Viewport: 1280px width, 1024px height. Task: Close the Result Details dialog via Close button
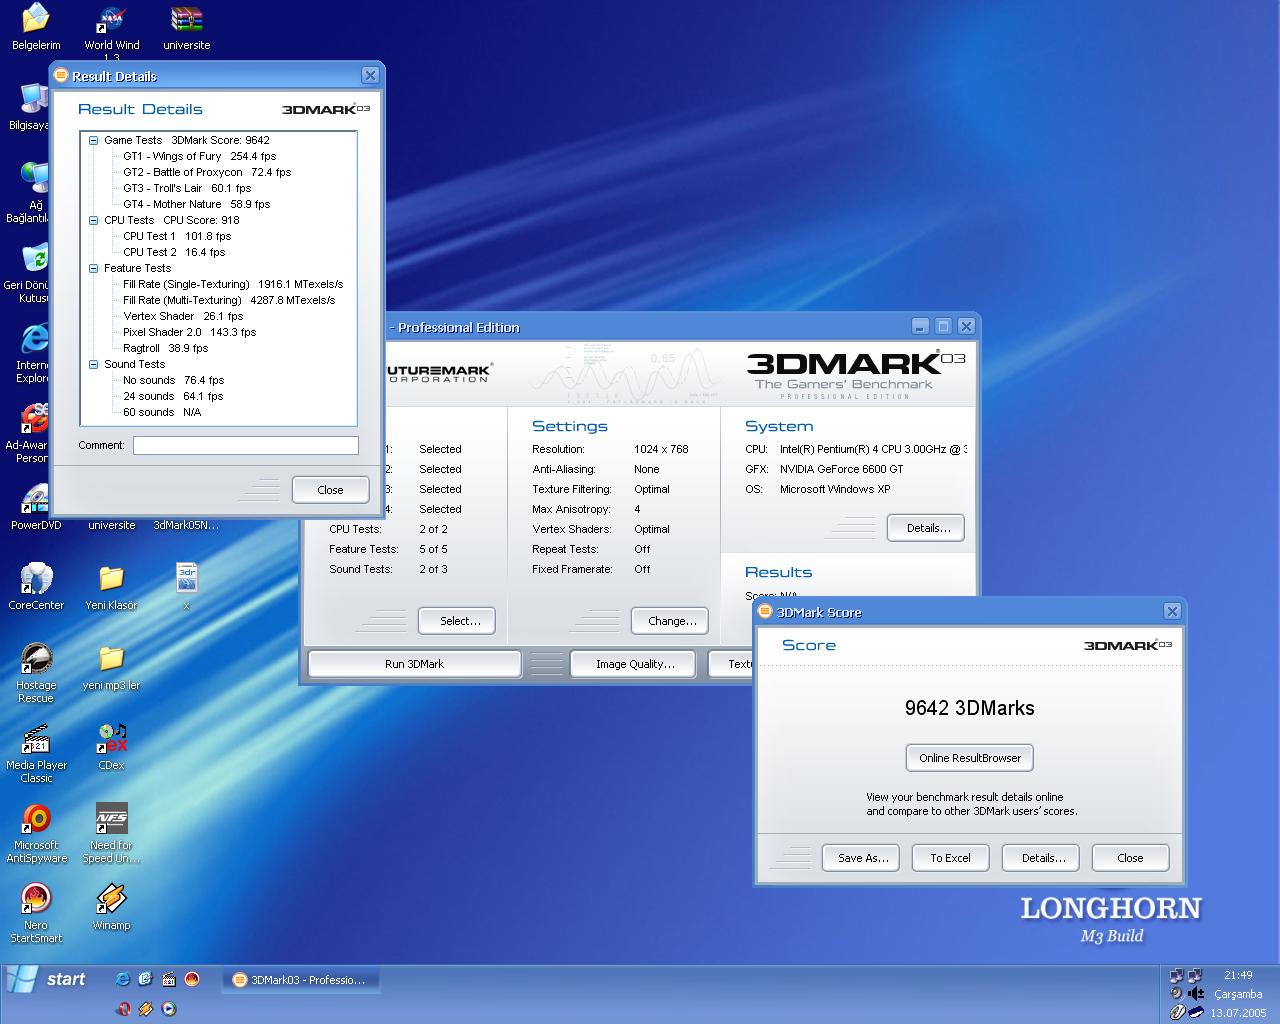click(x=330, y=490)
